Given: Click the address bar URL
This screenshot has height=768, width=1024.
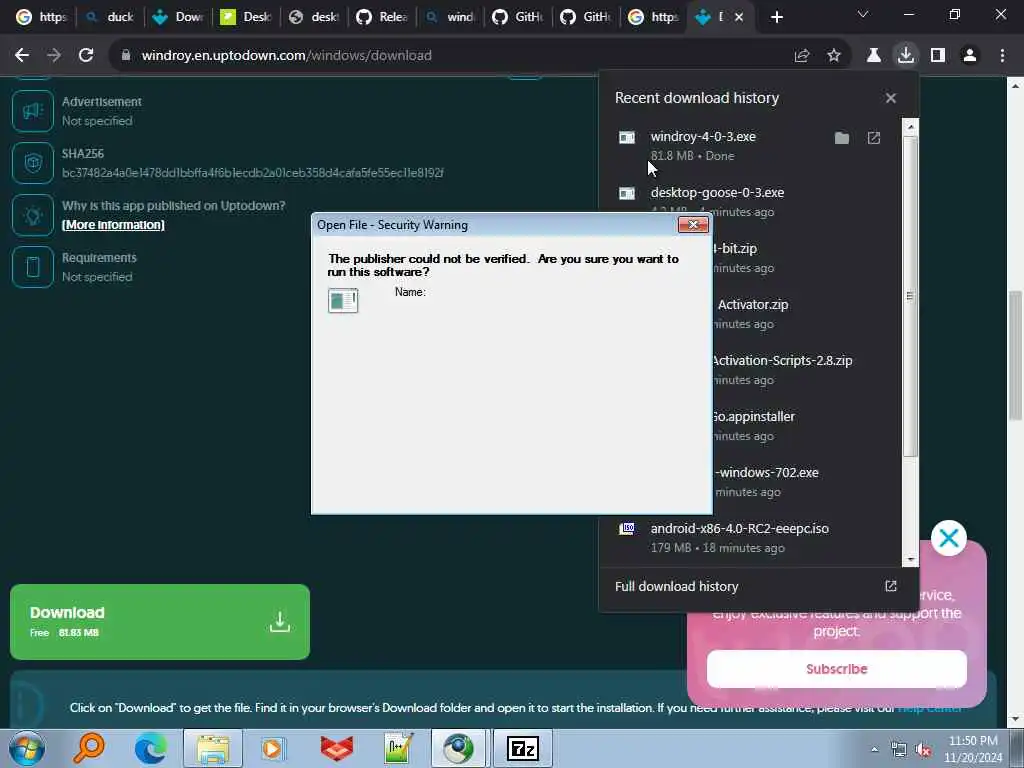Looking at the screenshot, I should tap(287, 56).
